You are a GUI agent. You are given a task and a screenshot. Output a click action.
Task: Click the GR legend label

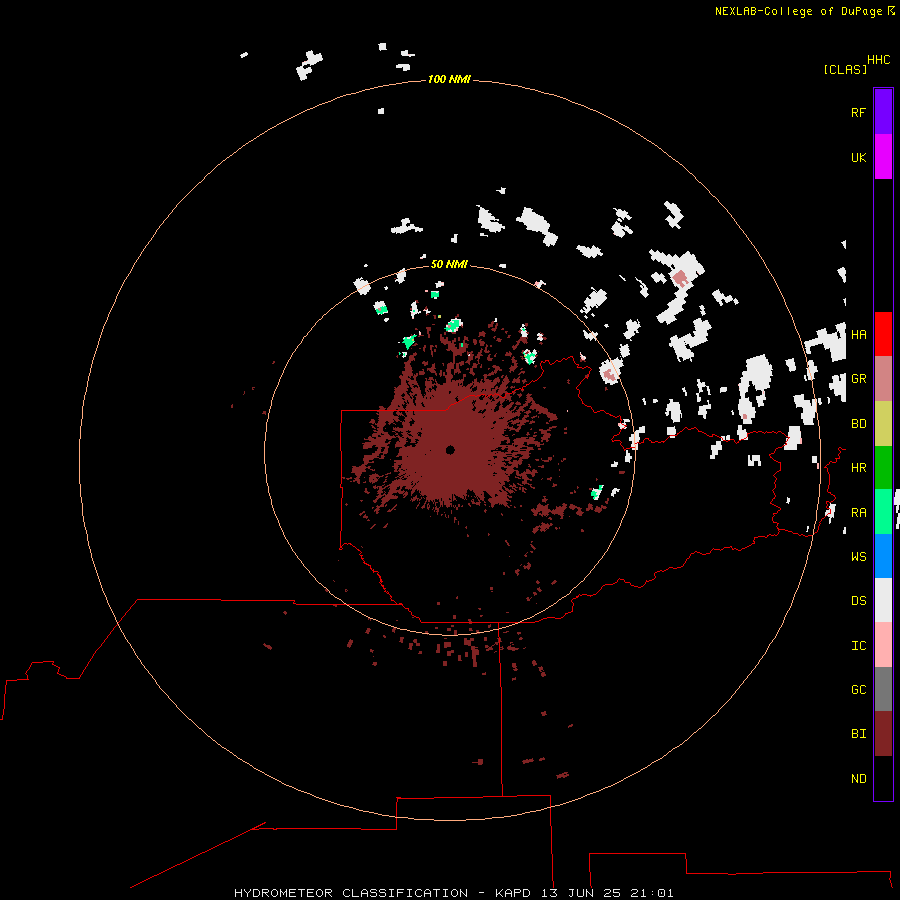coord(858,379)
